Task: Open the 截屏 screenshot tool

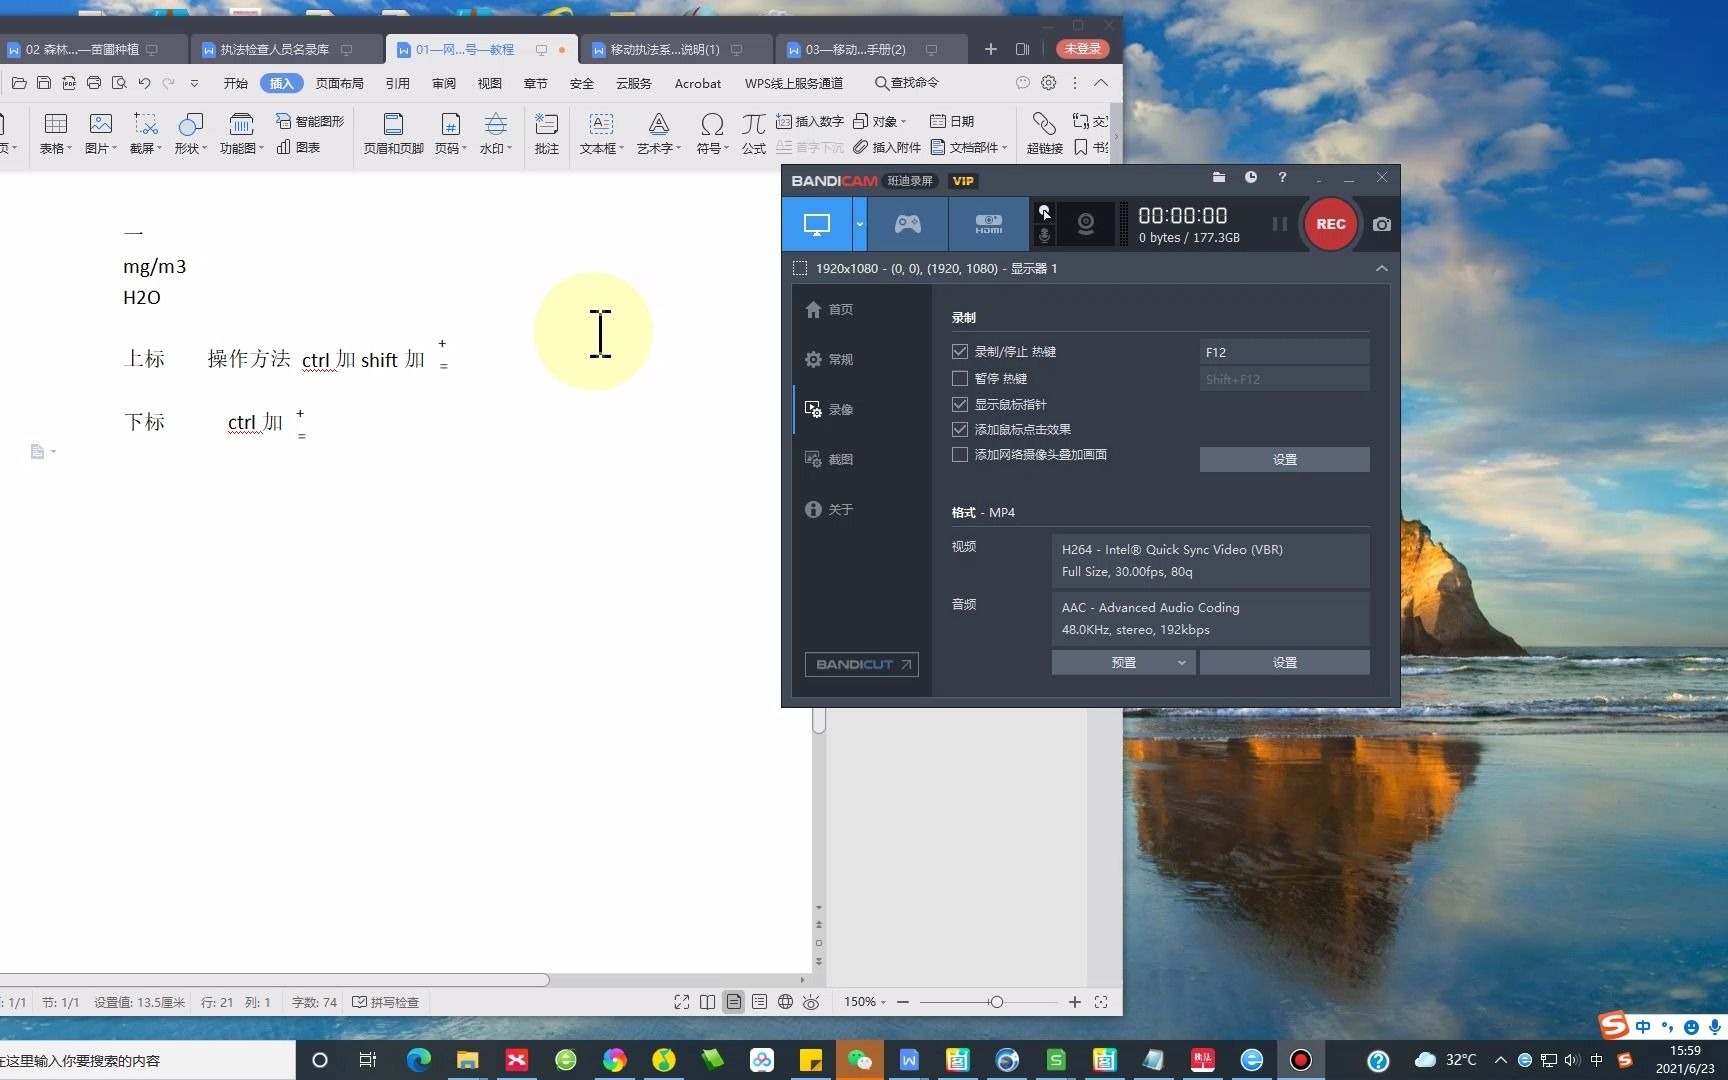Action: click(x=145, y=134)
